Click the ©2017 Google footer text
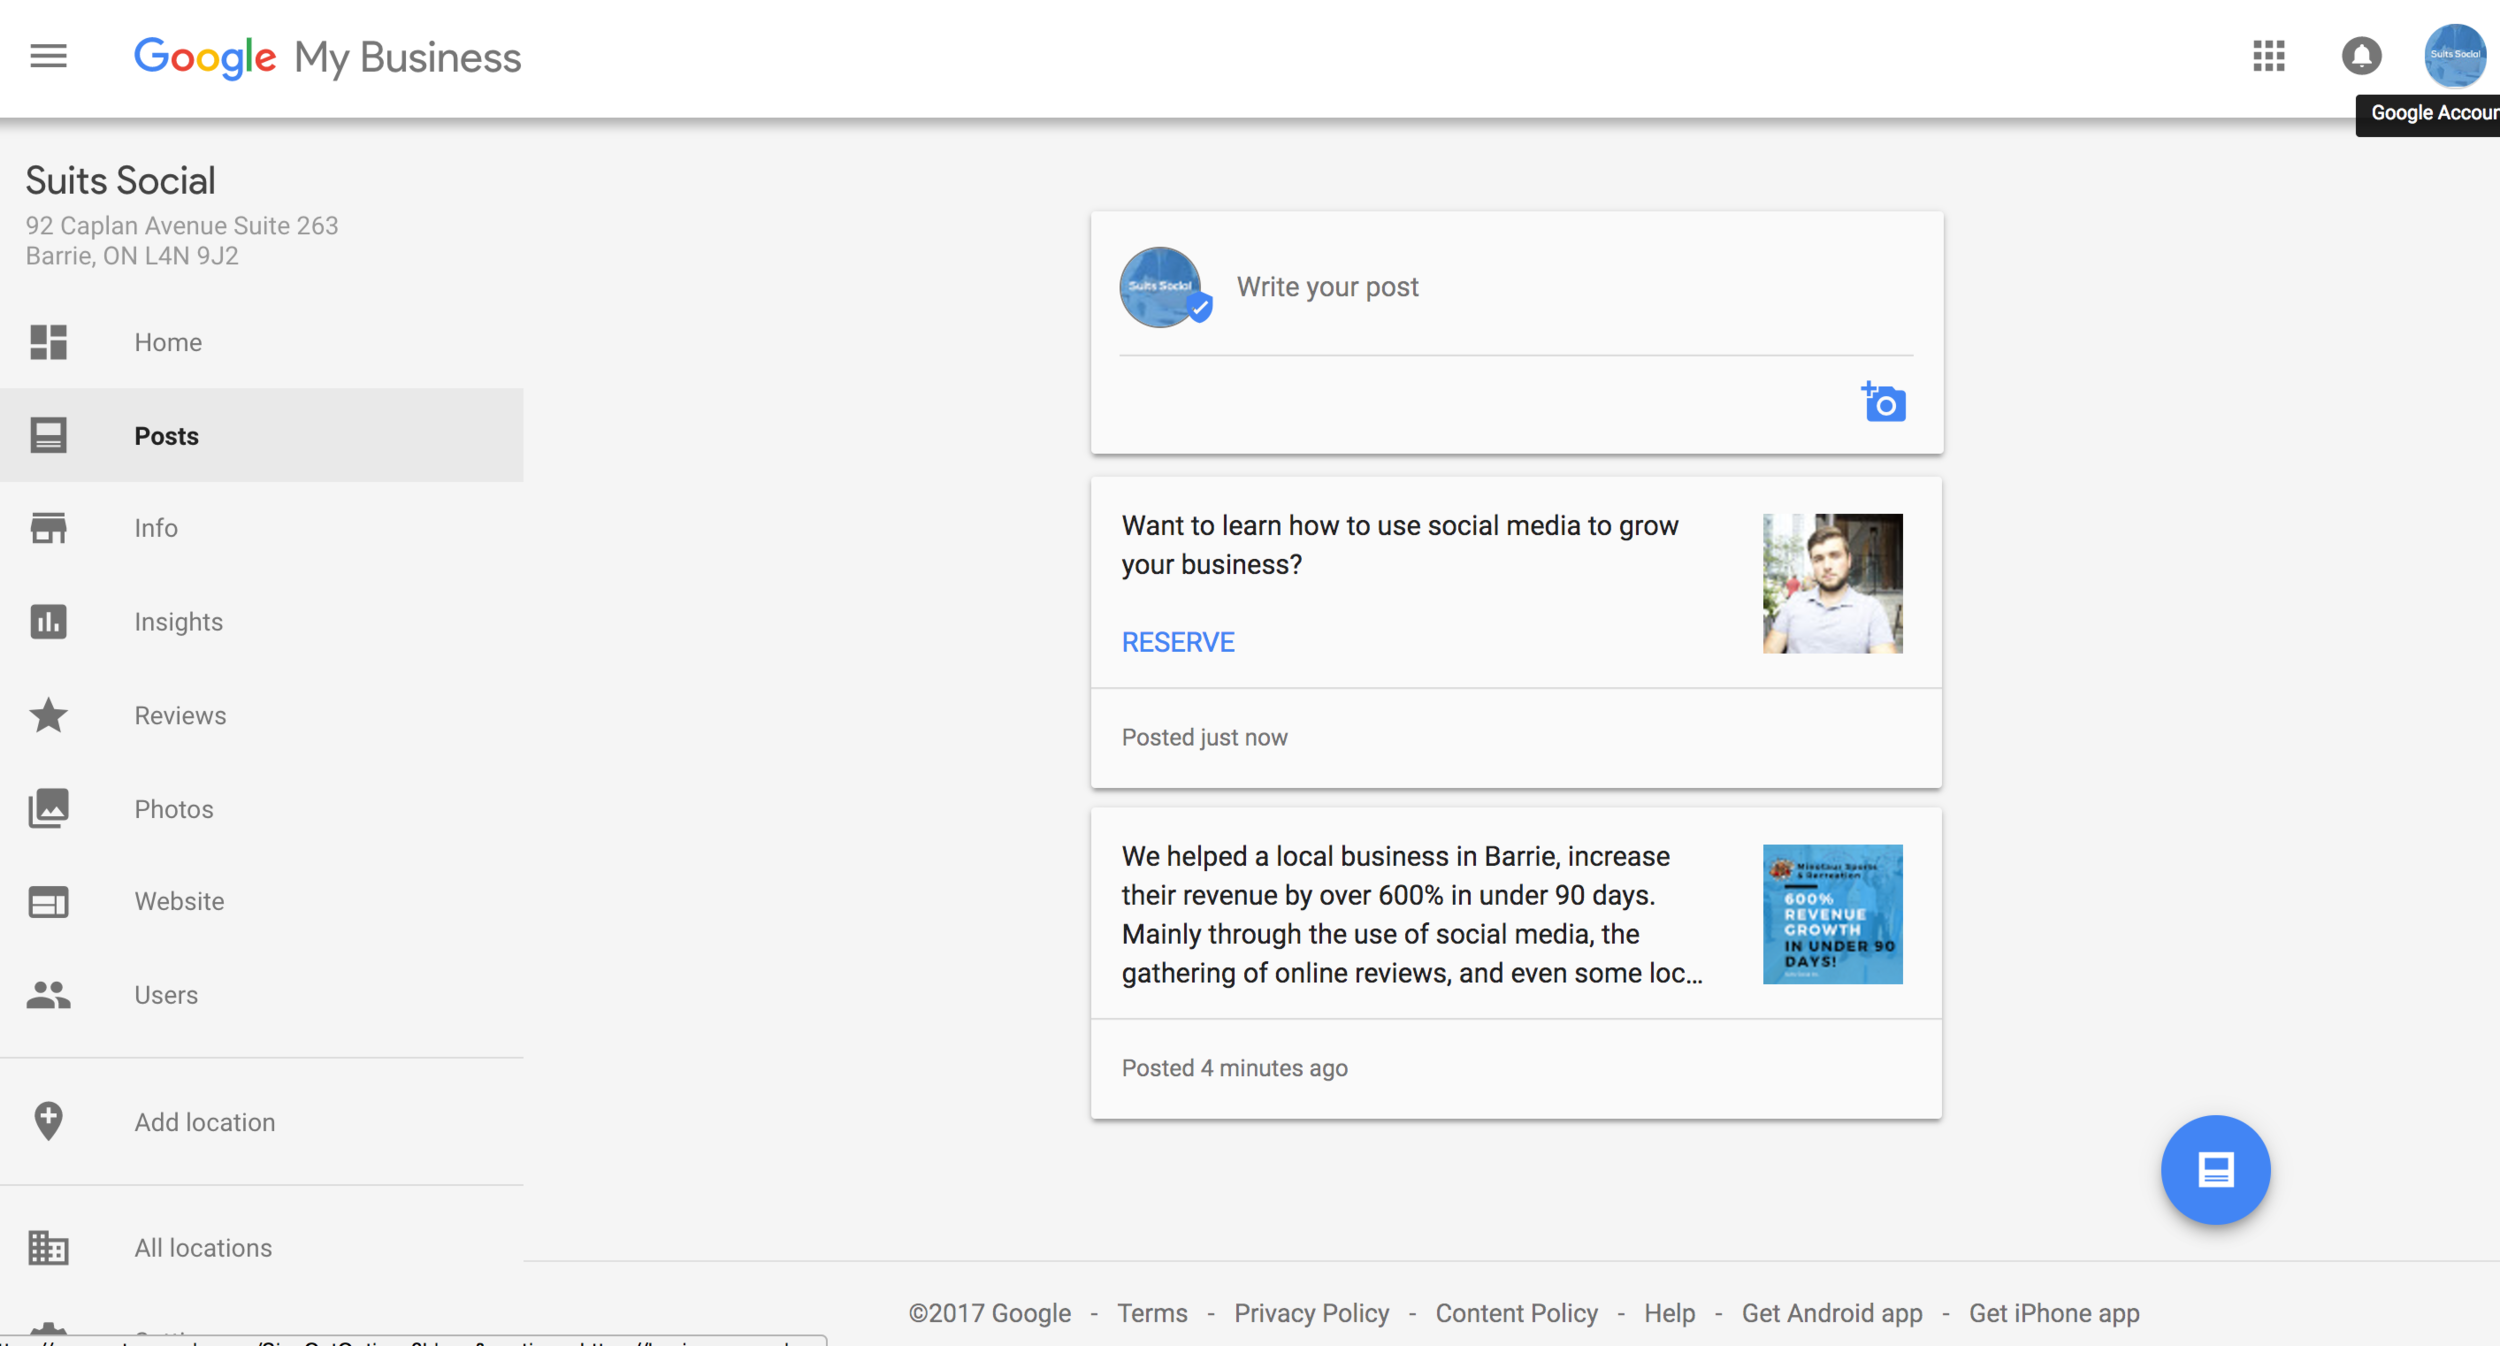The image size is (2500, 1346). click(x=989, y=1313)
